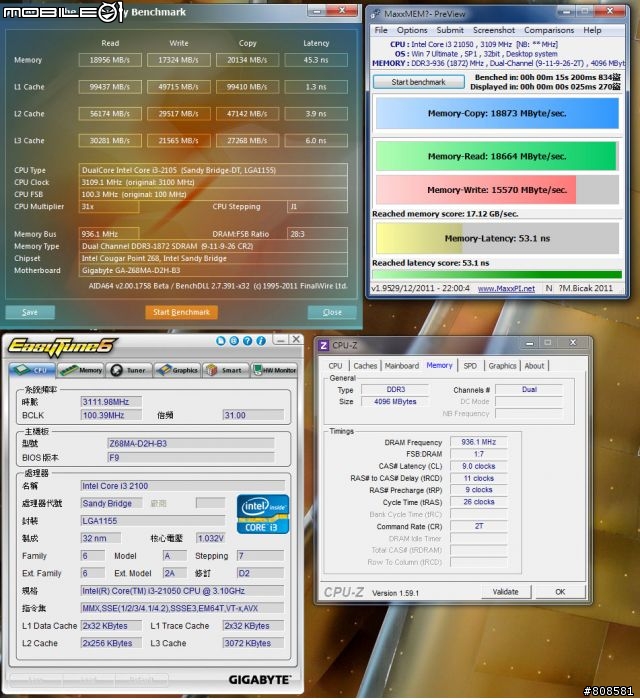Viewport: 640px width, 699px height.
Task: Open the Graphics tab in EasyTune6
Action: 177,370
